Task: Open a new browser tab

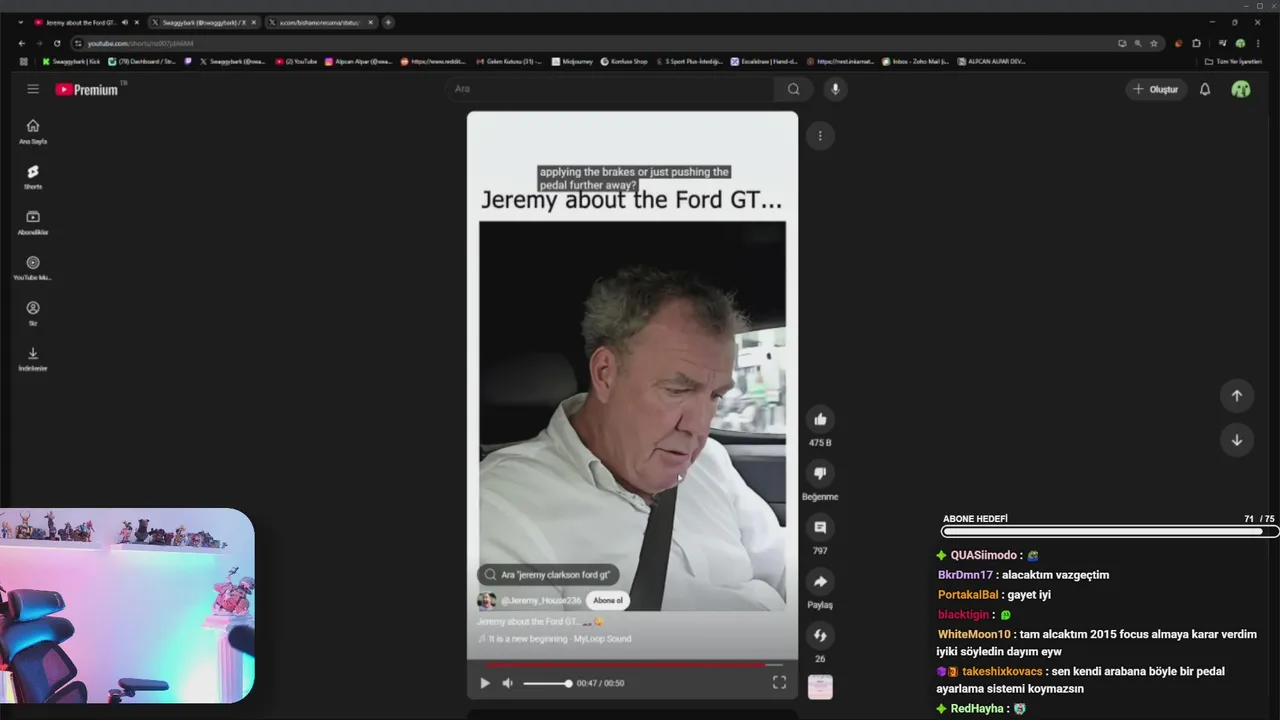Action: (x=388, y=22)
